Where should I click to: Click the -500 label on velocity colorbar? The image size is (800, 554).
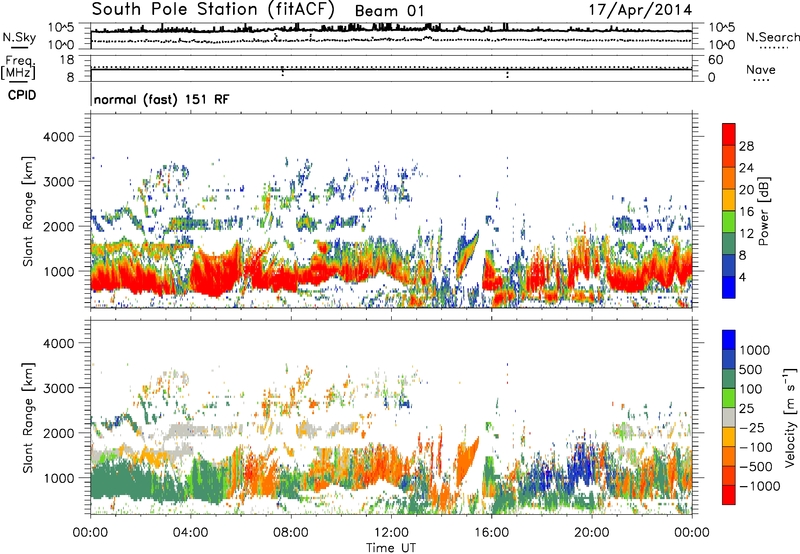click(756, 467)
